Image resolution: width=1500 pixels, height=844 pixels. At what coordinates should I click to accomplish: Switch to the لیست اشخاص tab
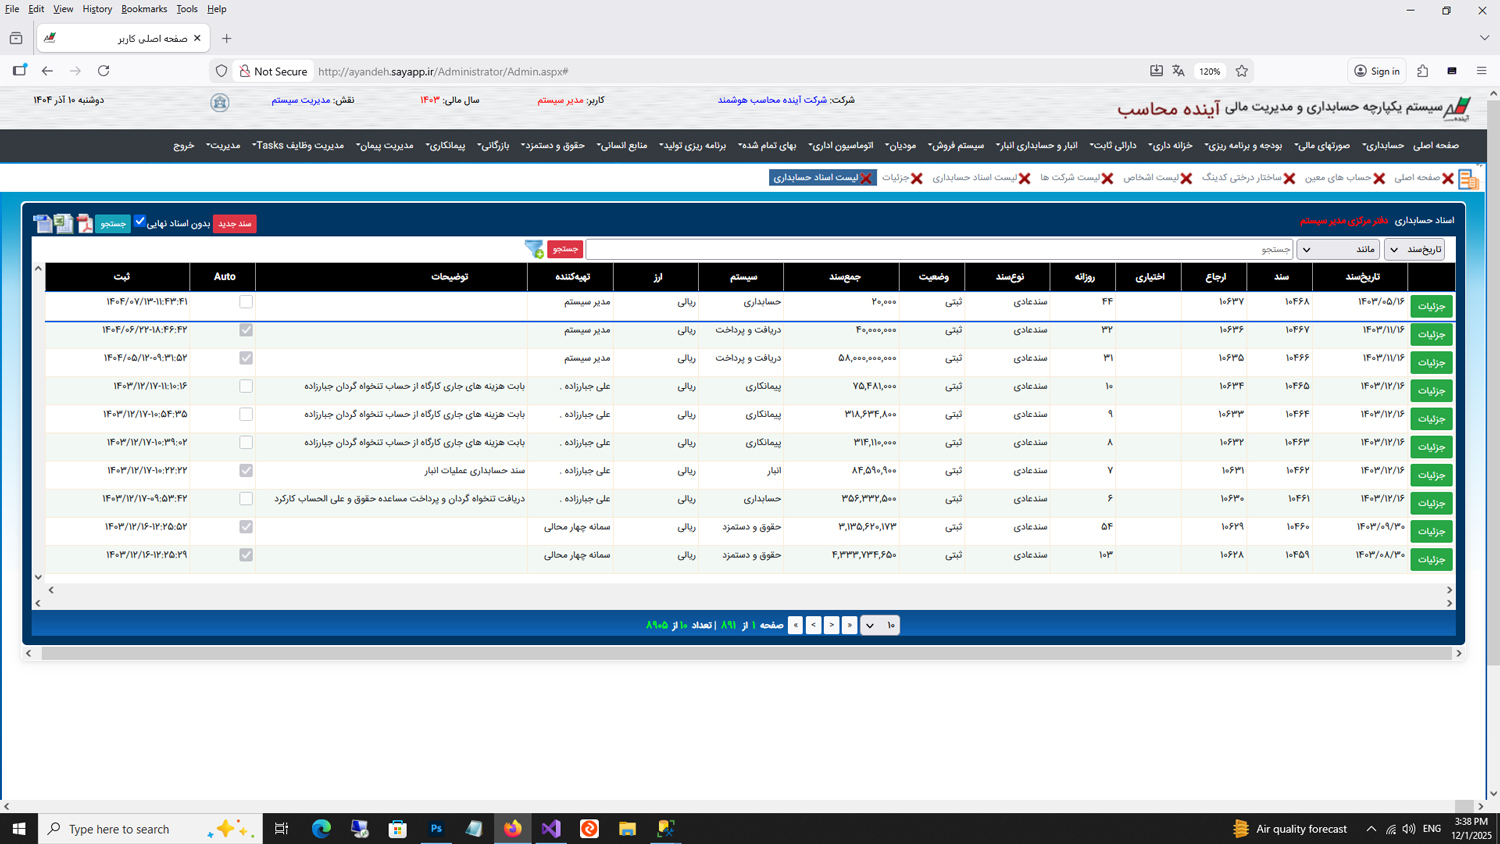pos(1150,178)
